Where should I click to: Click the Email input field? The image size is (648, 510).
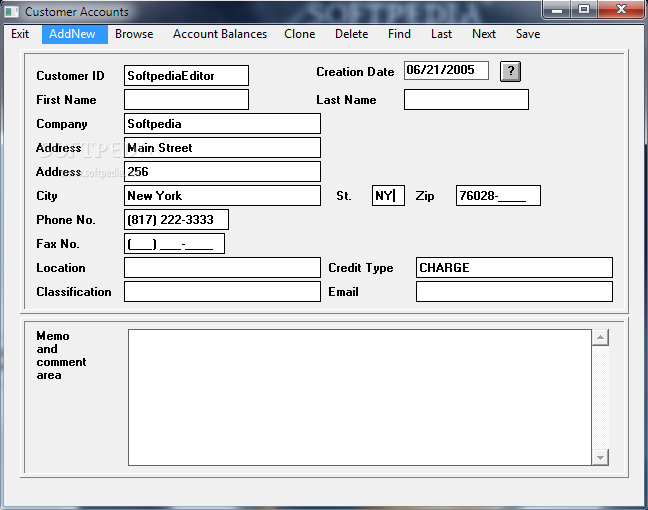click(x=514, y=291)
